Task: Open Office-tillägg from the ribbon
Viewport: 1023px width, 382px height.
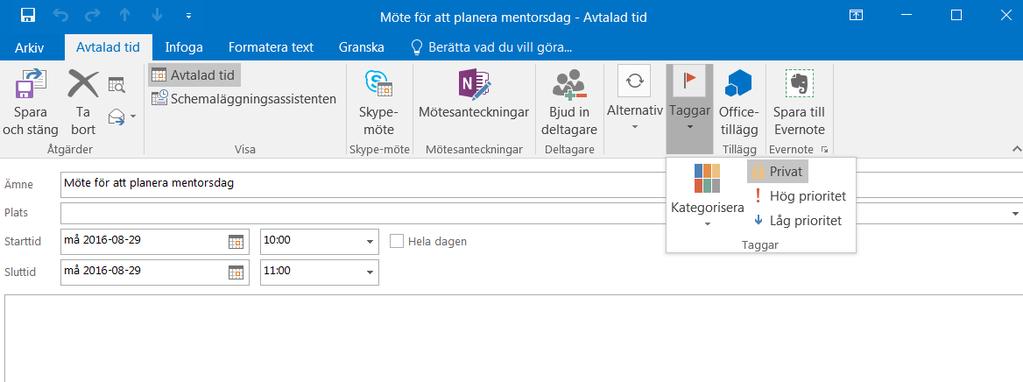Action: click(739, 83)
